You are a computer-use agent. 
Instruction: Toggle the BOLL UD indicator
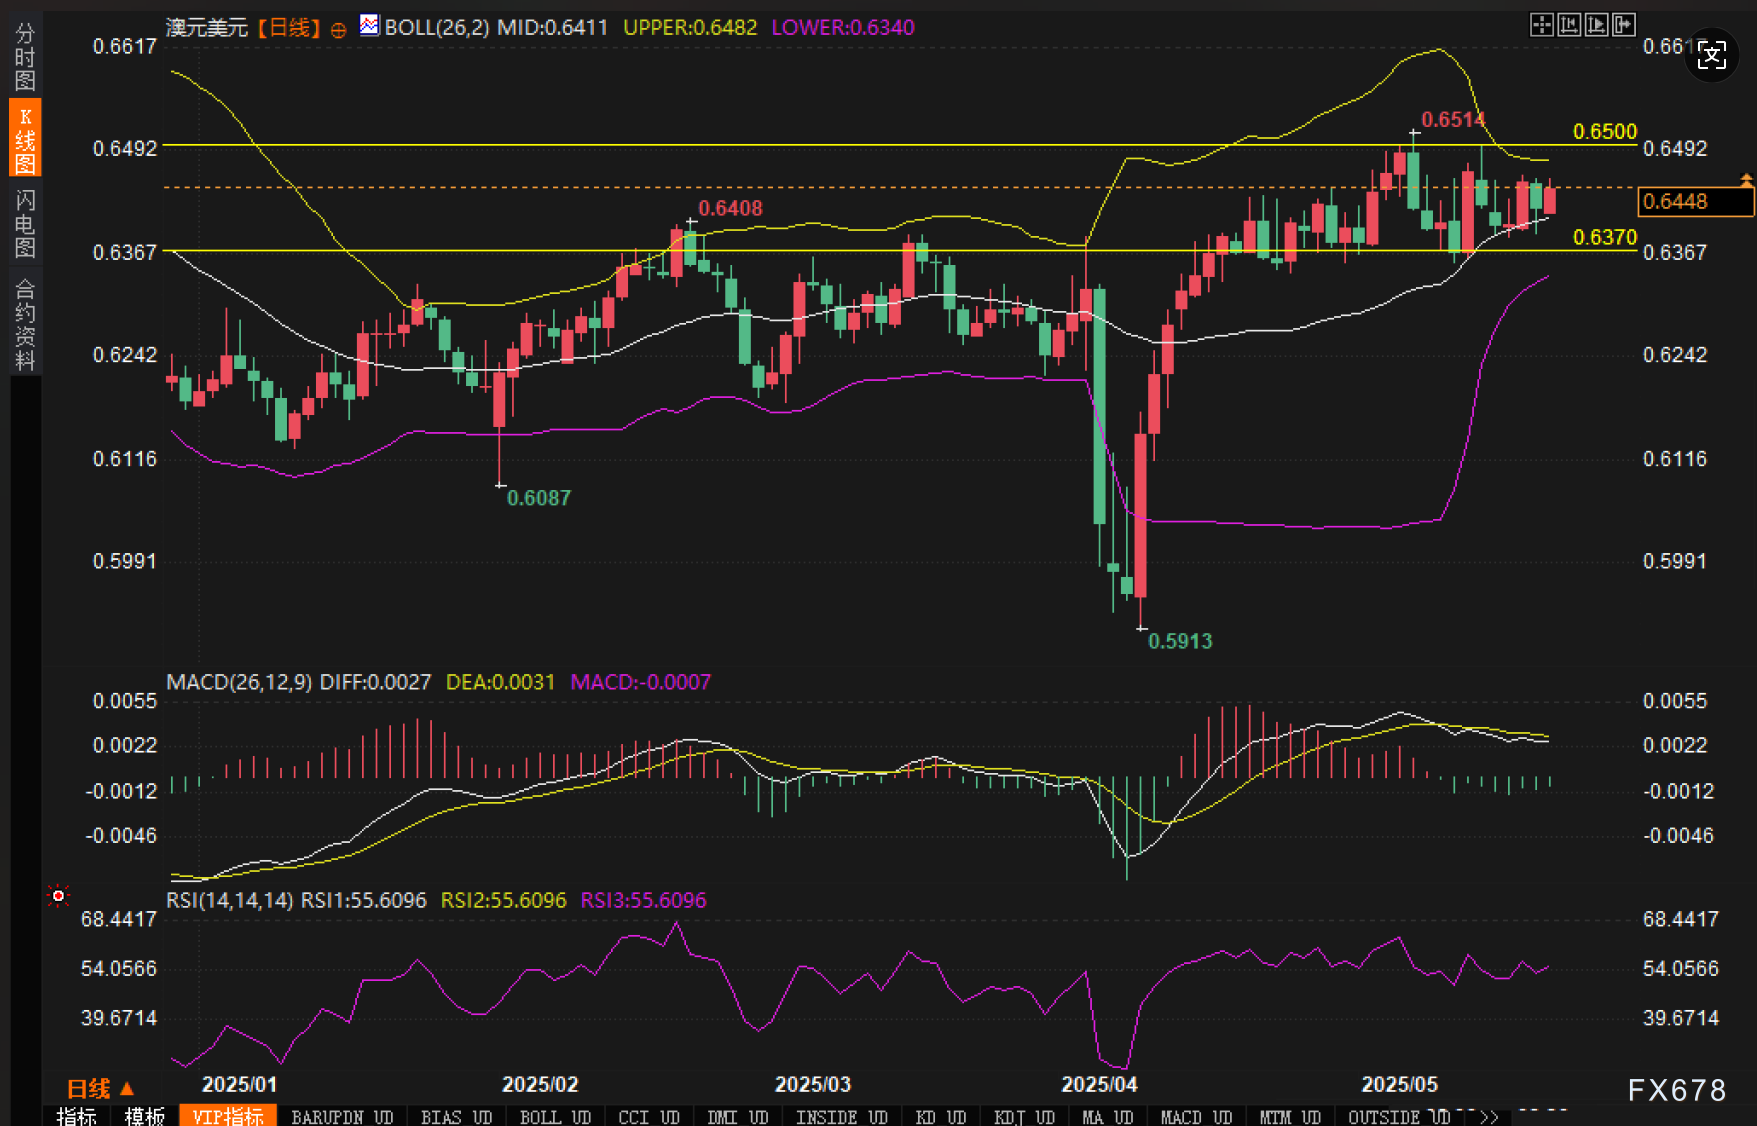pos(555,1116)
